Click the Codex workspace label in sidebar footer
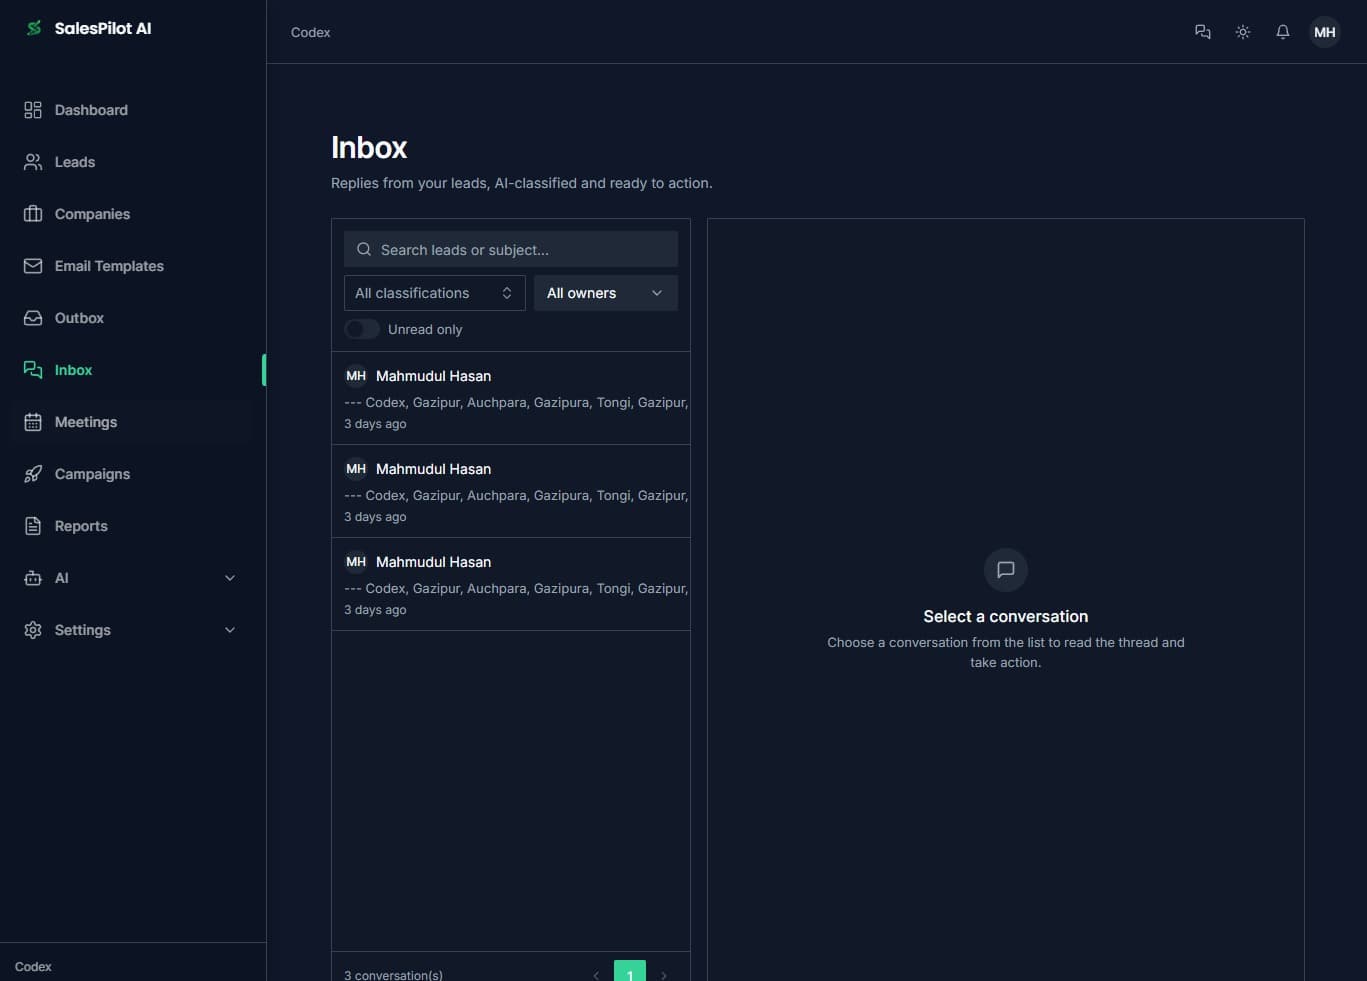The height and width of the screenshot is (981, 1367). coord(33,967)
